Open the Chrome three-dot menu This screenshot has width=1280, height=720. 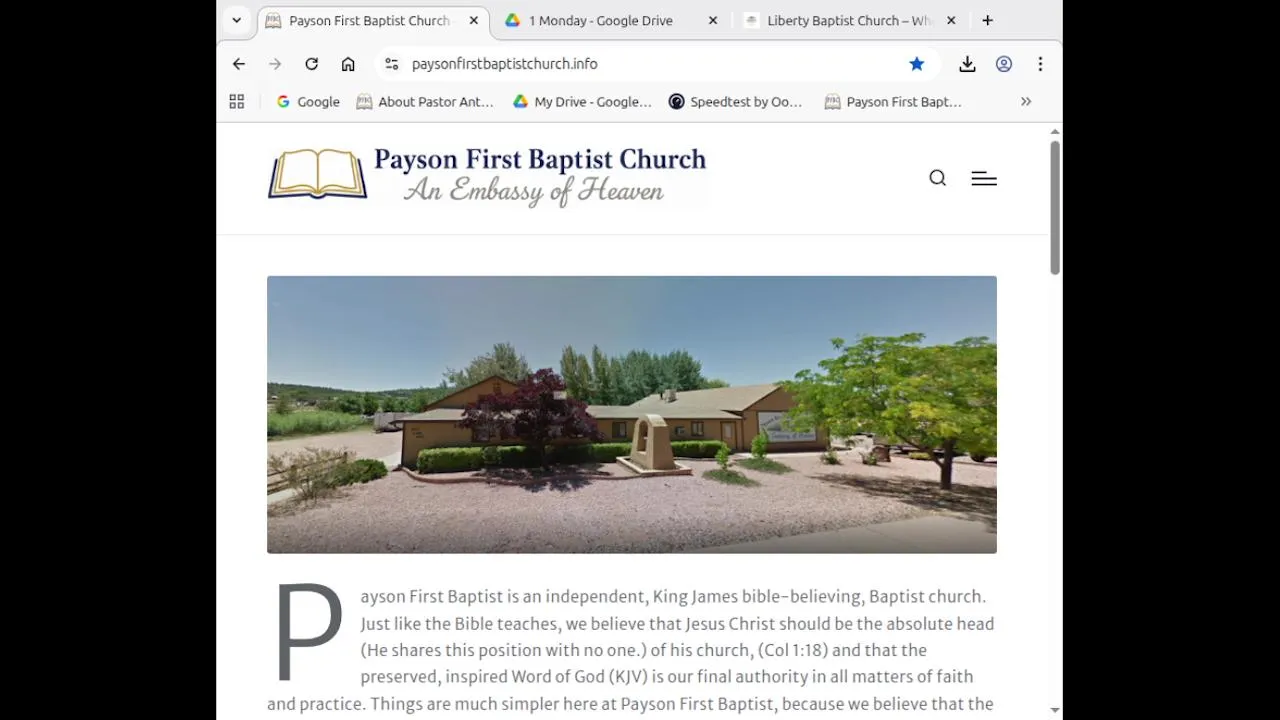pyautogui.click(x=1040, y=64)
